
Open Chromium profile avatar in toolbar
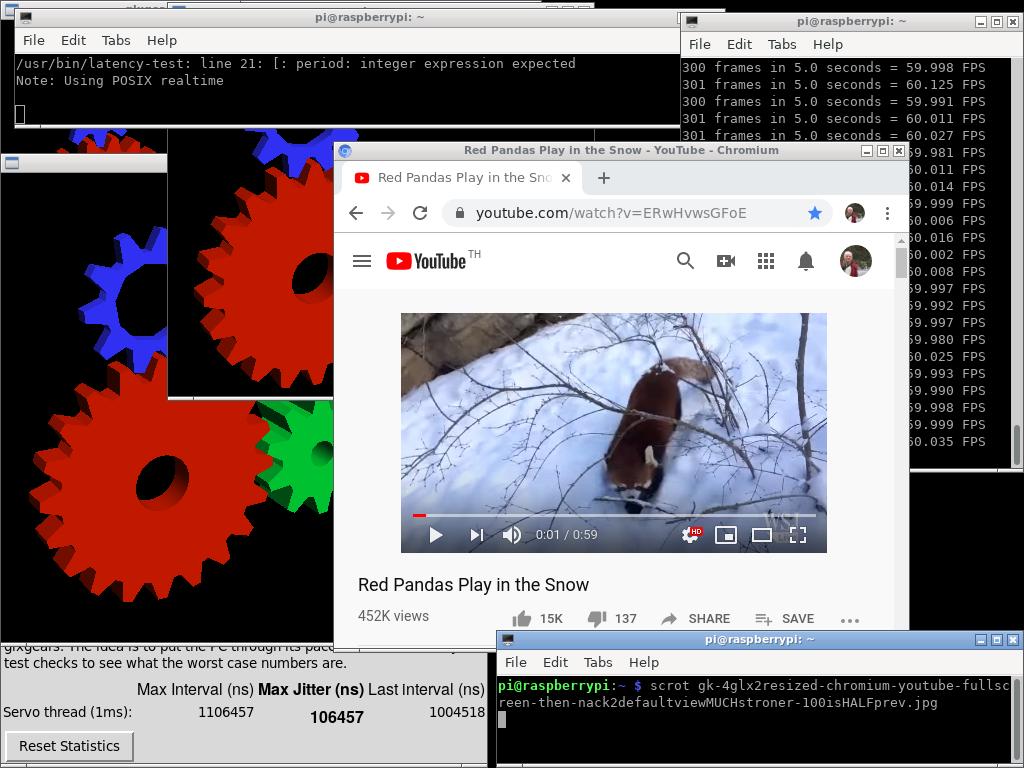[854, 213]
